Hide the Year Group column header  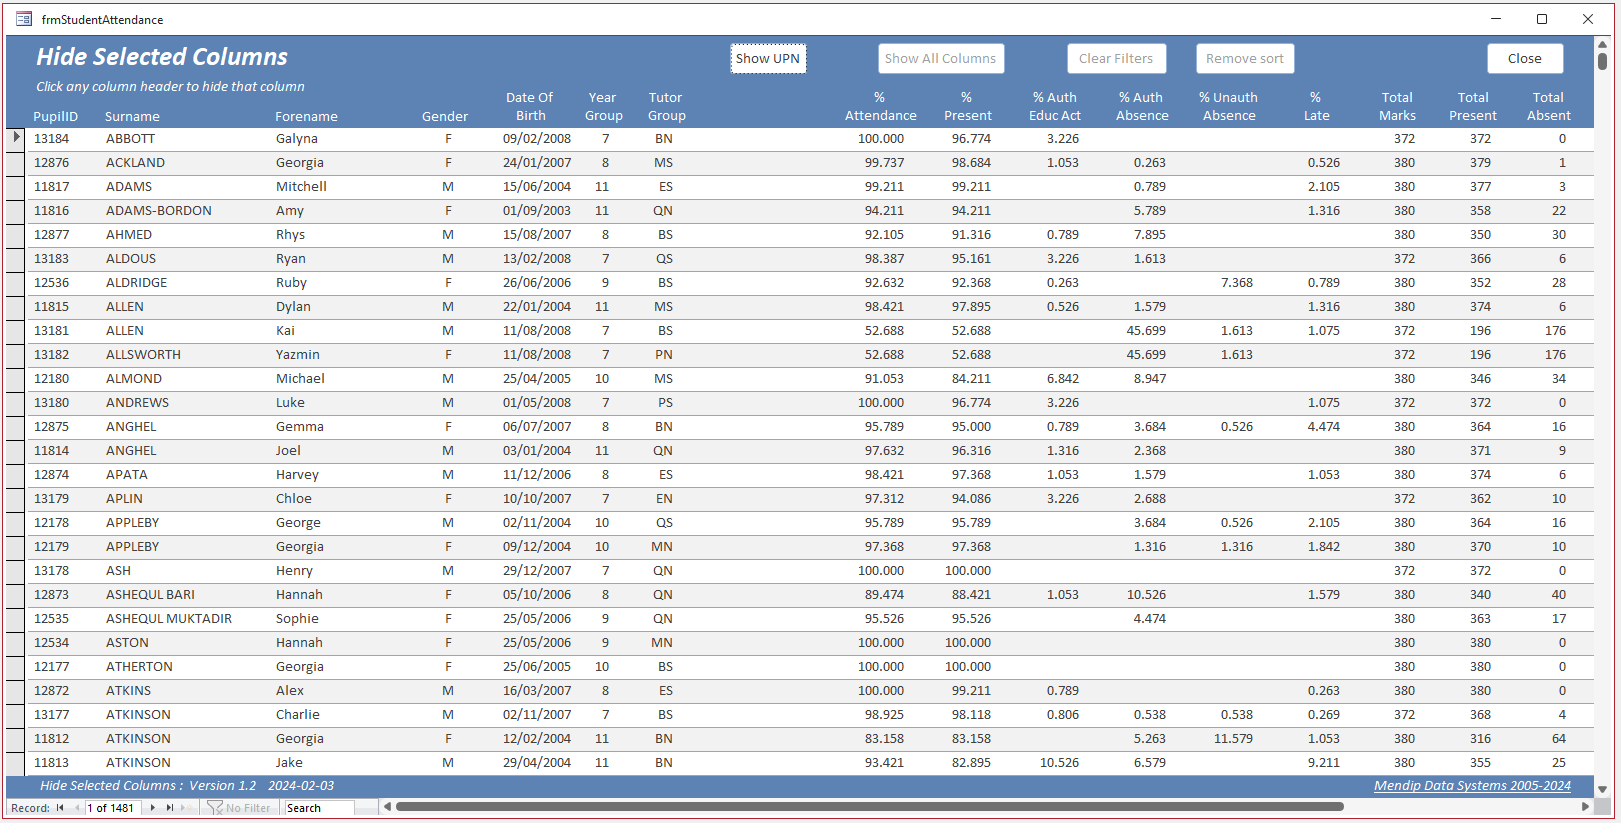pyautogui.click(x=604, y=106)
